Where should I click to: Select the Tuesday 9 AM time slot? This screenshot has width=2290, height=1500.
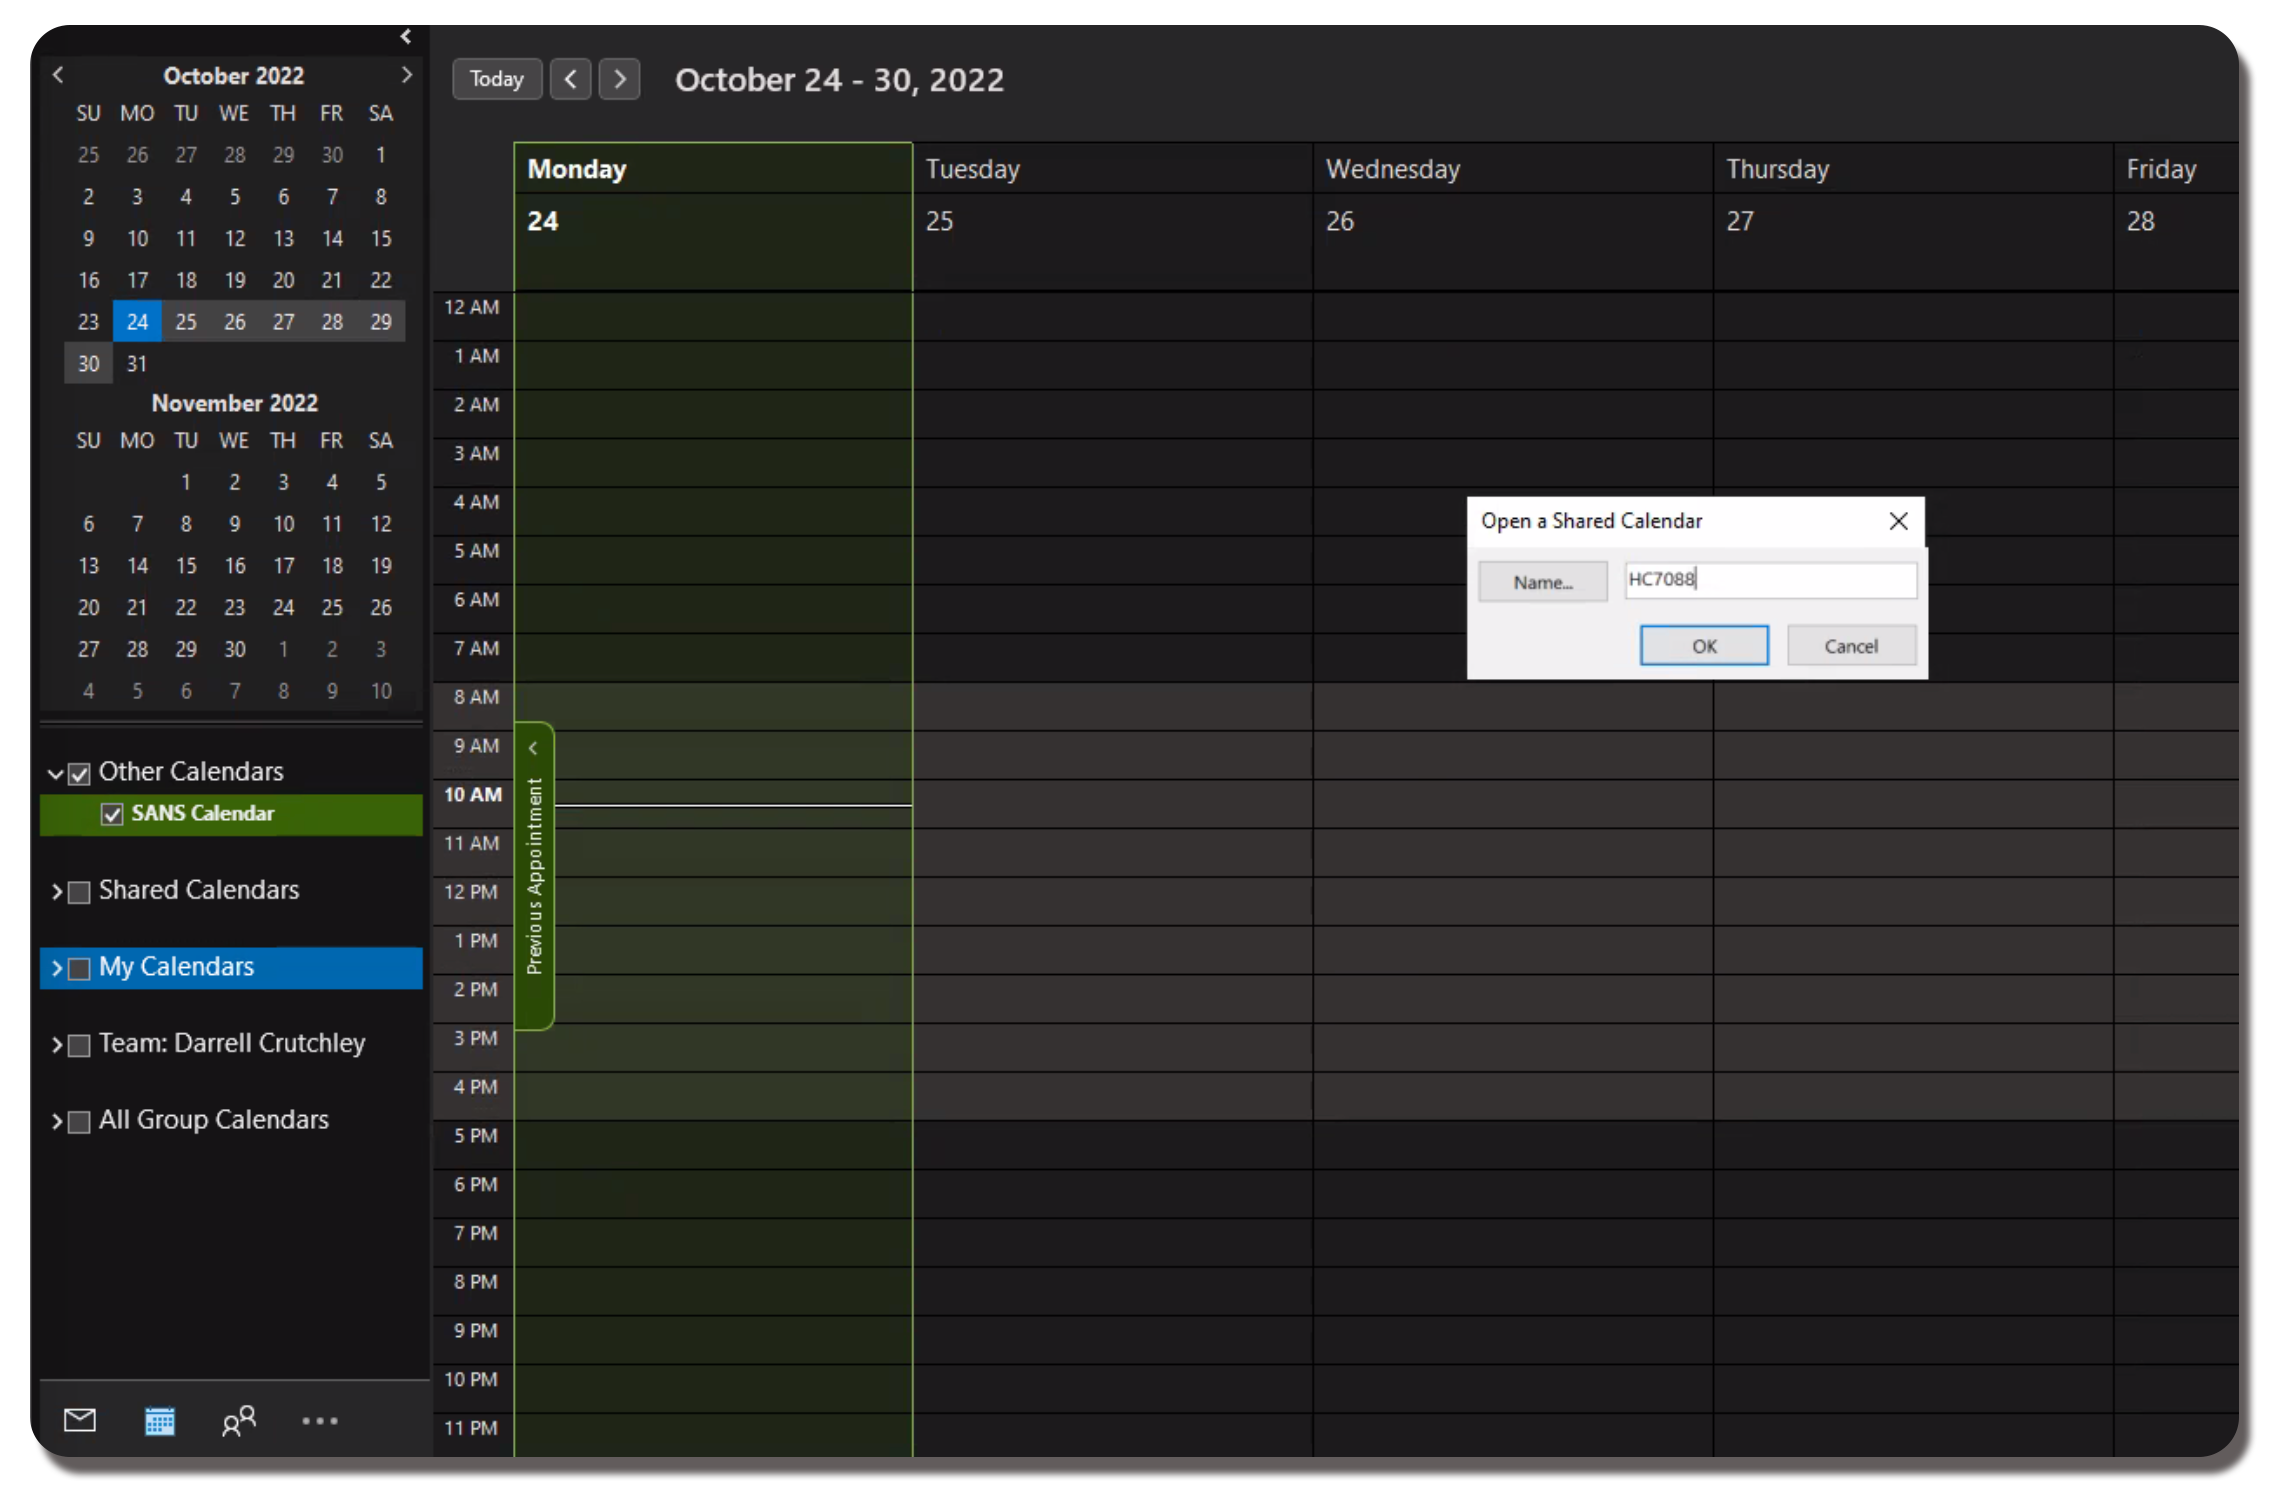[x=1112, y=755]
